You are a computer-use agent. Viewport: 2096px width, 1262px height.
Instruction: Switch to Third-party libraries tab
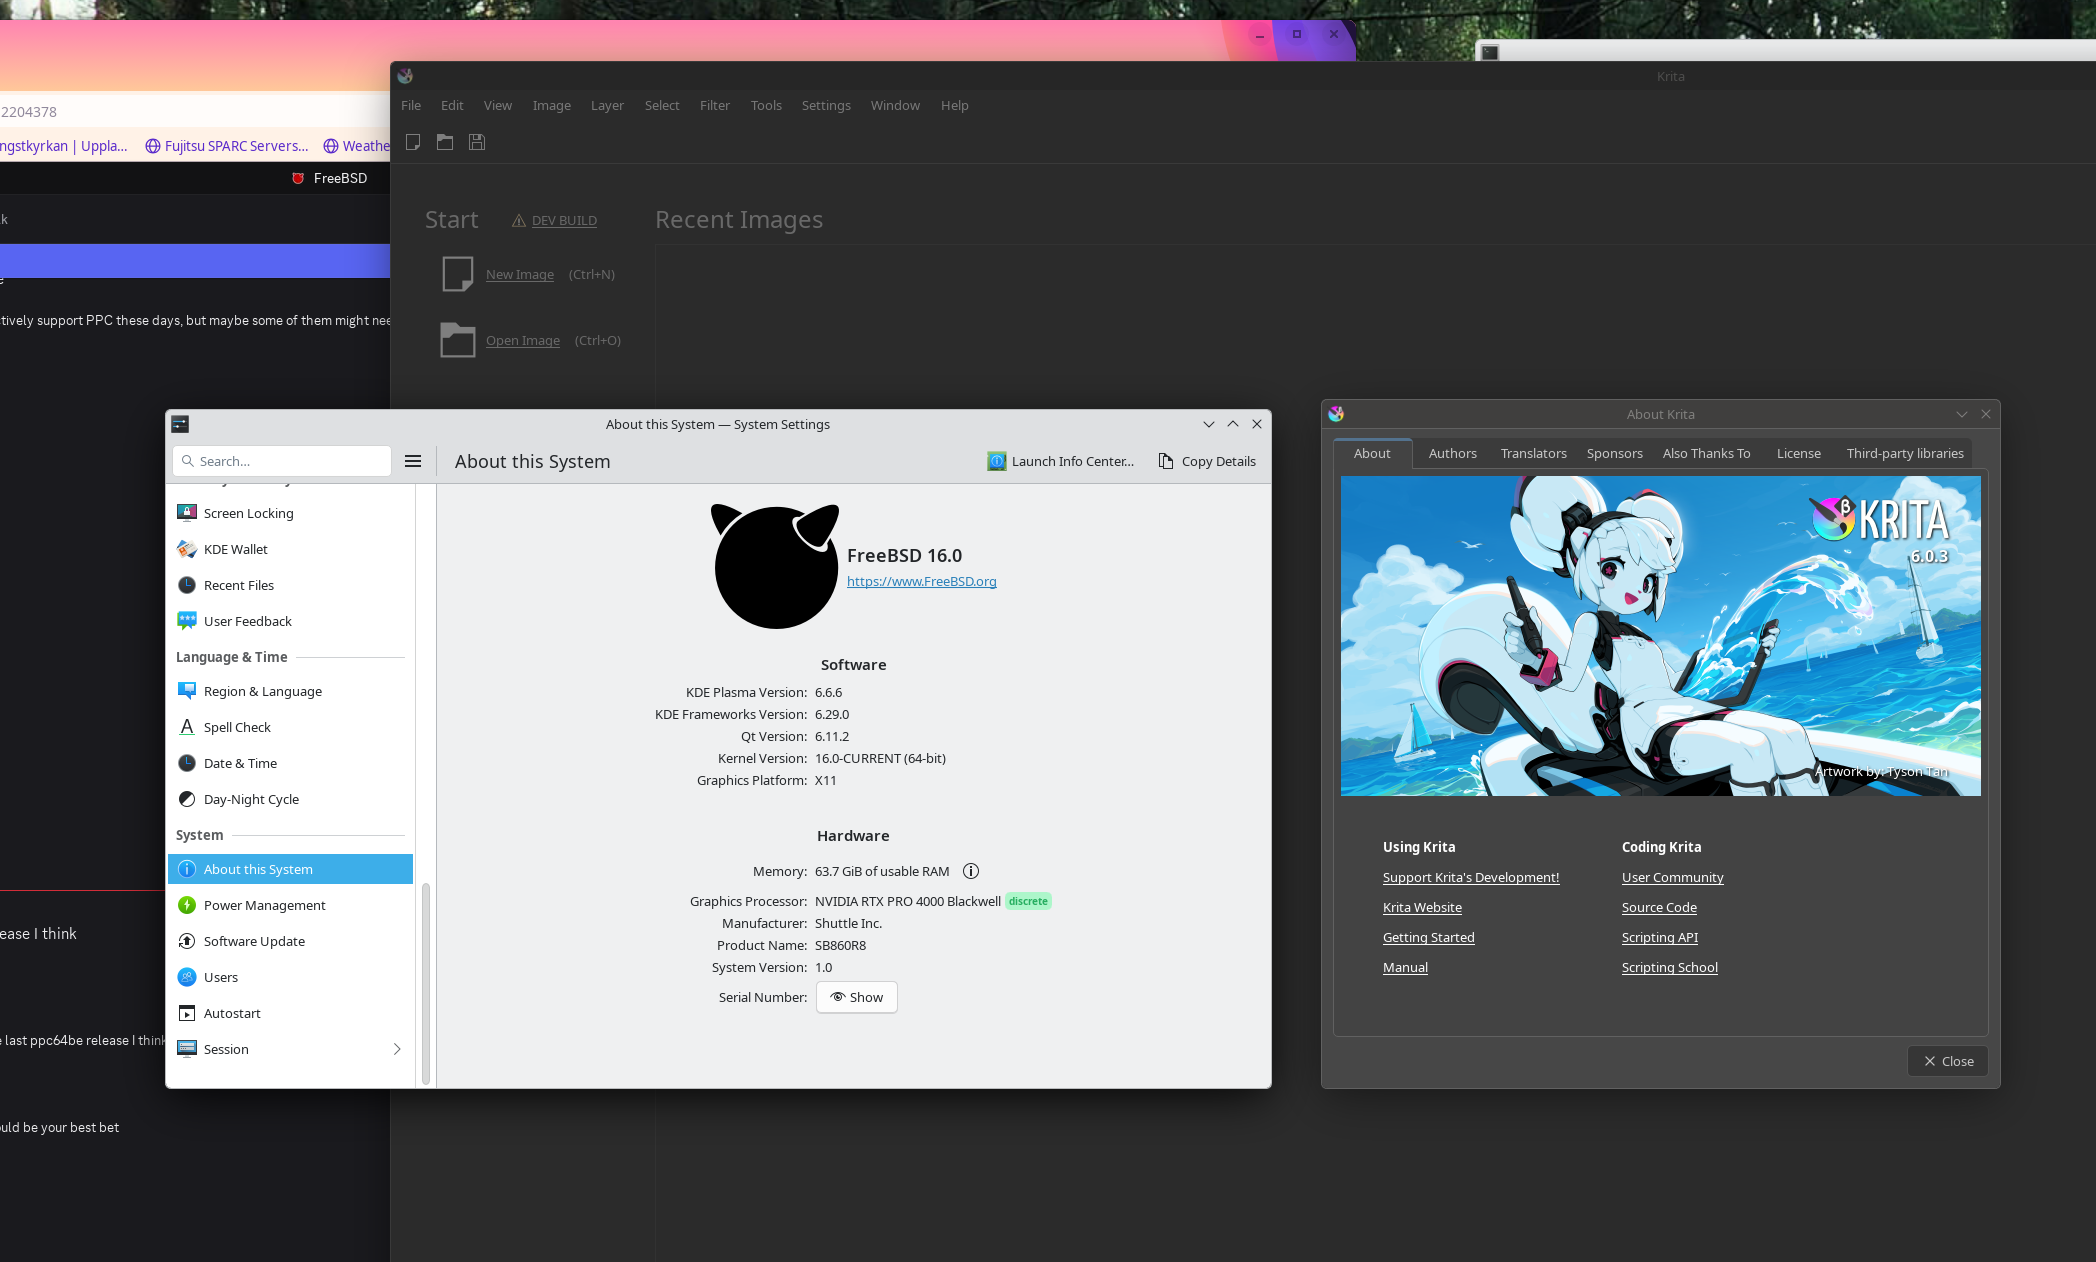point(1905,453)
